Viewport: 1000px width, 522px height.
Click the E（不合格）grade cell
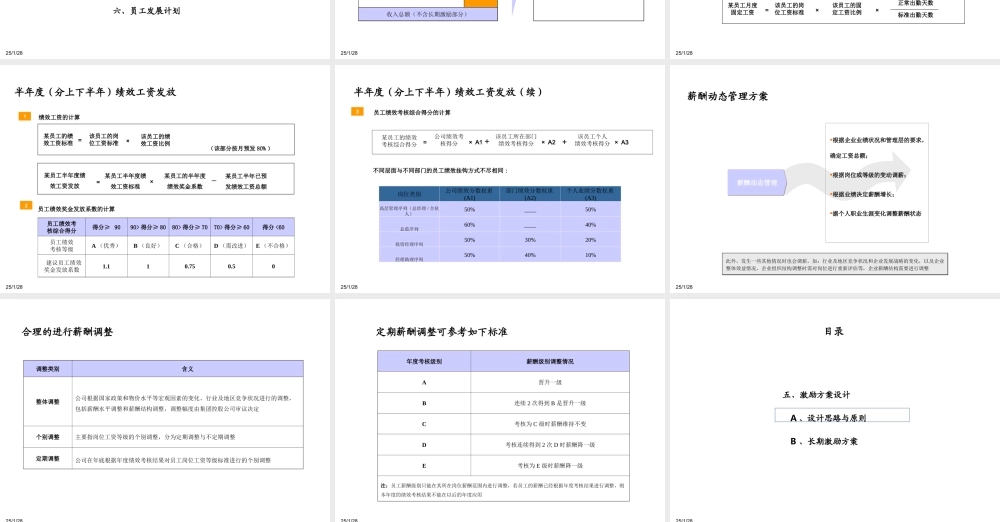[274, 246]
